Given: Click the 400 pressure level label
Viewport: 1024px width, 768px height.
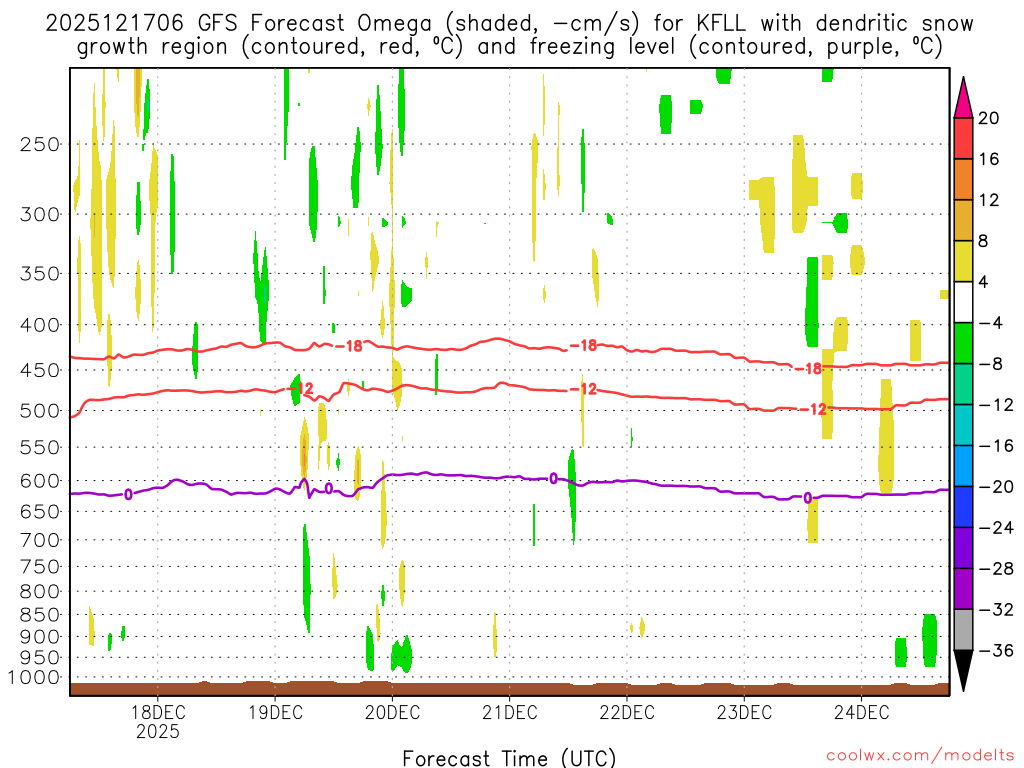Looking at the screenshot, I should point(40,325).
